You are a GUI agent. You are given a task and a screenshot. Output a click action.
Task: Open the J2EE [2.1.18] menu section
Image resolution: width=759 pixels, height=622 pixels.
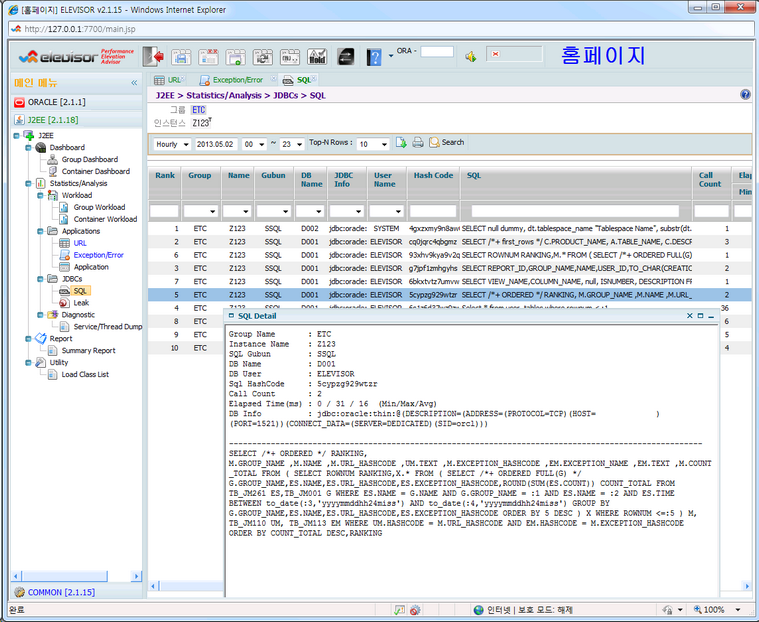click(76, 120)
